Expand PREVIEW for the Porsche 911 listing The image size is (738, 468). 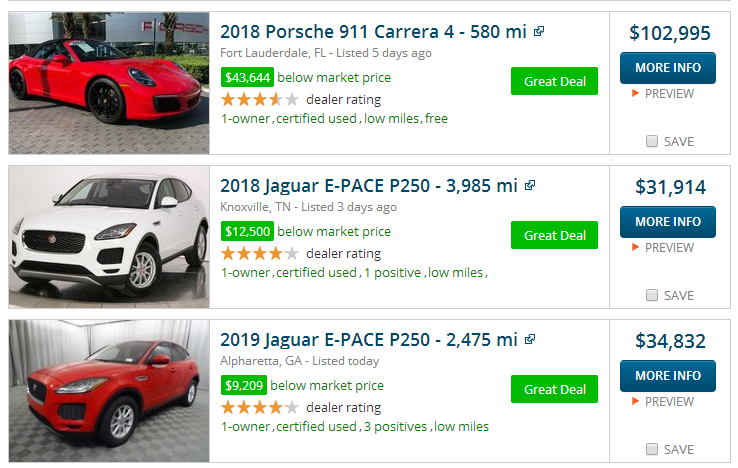[663, 94]
